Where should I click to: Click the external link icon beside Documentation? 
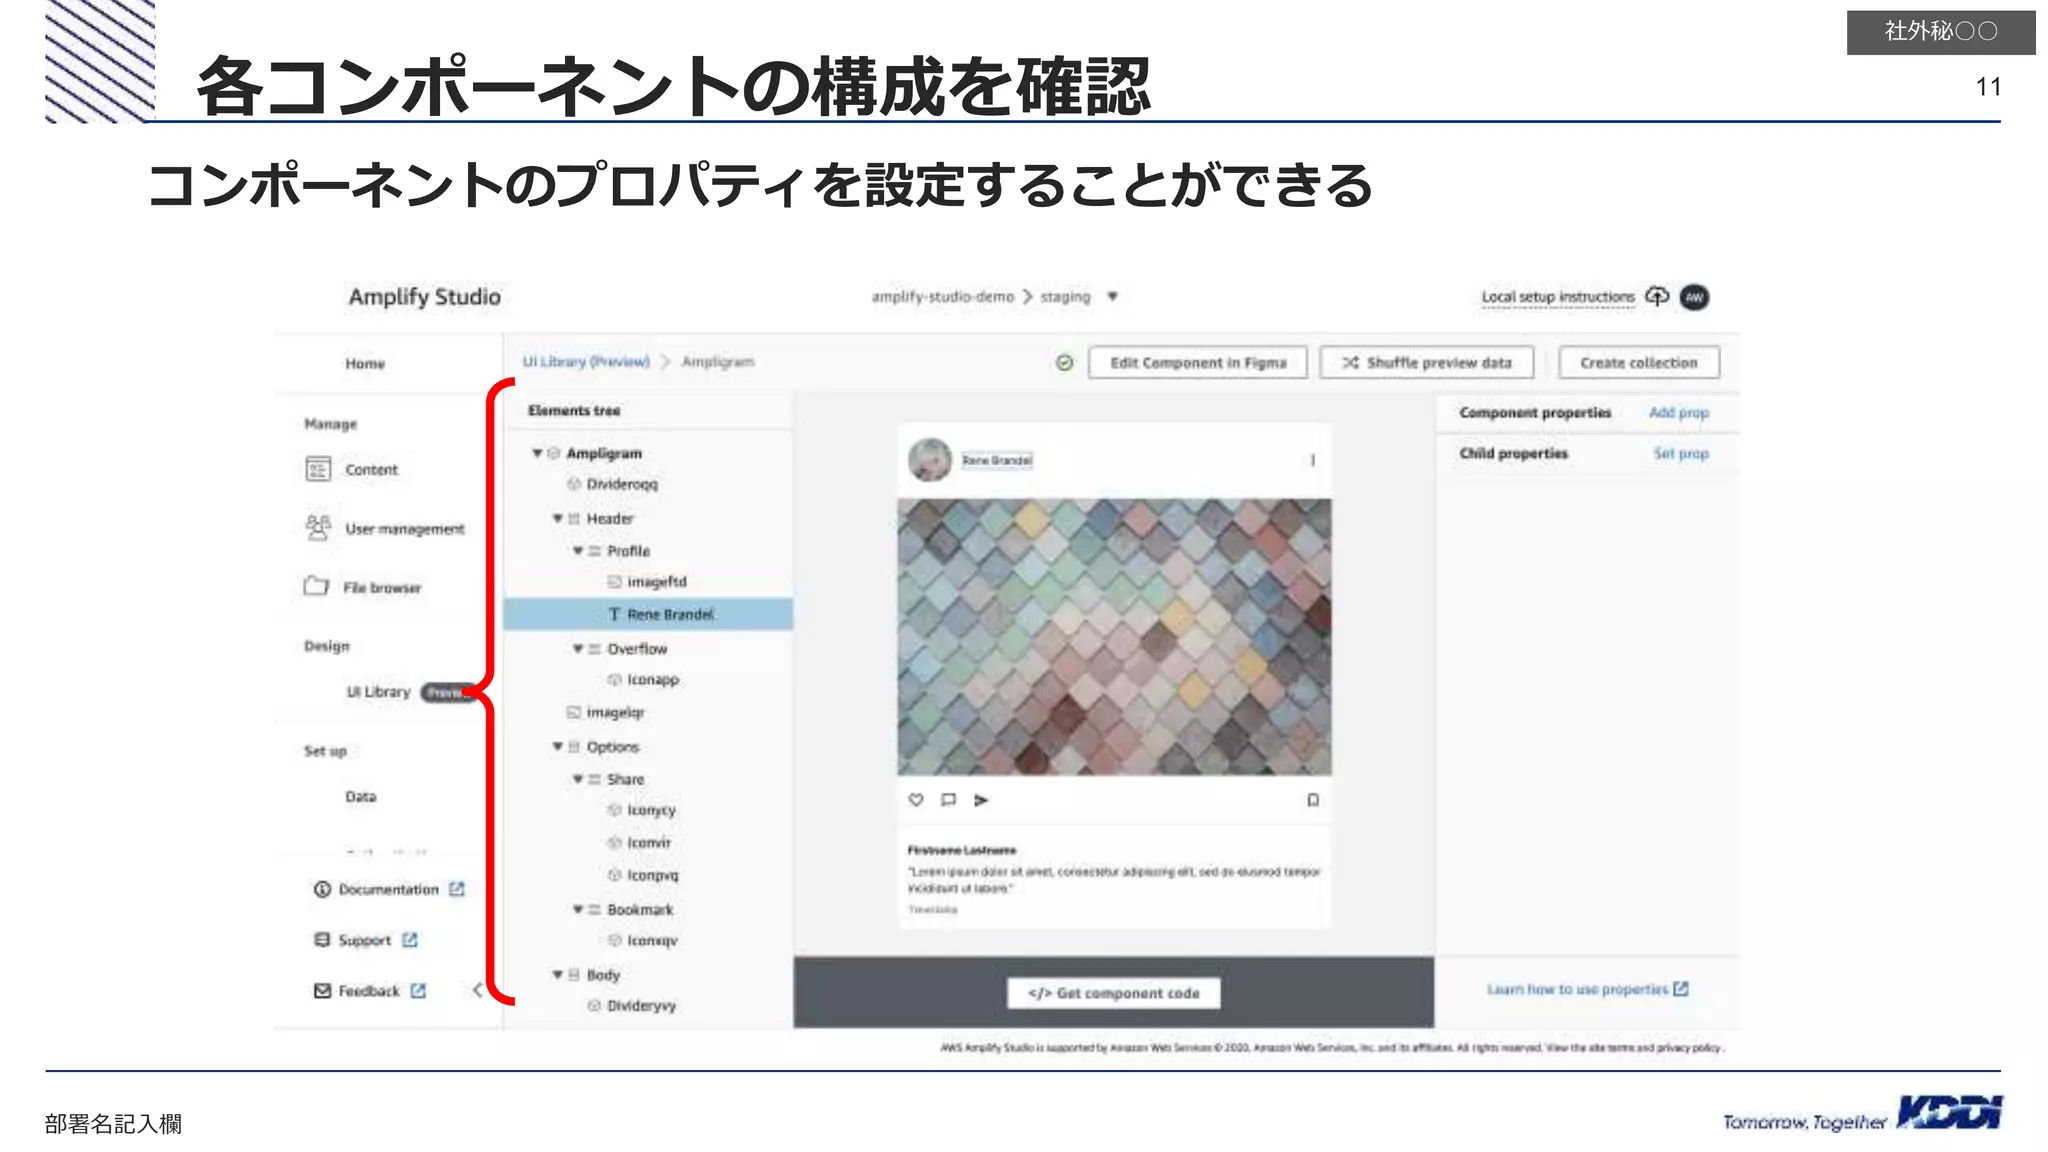click(457, 888)
